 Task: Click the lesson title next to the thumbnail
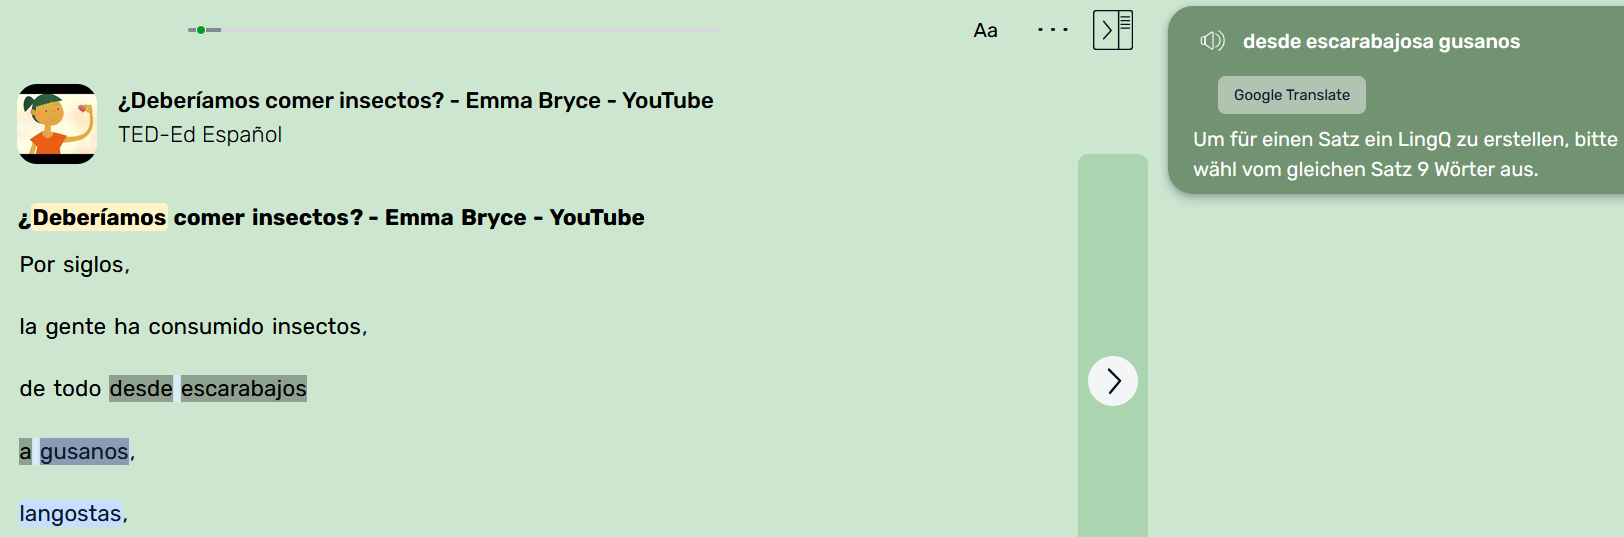(415, 101)
